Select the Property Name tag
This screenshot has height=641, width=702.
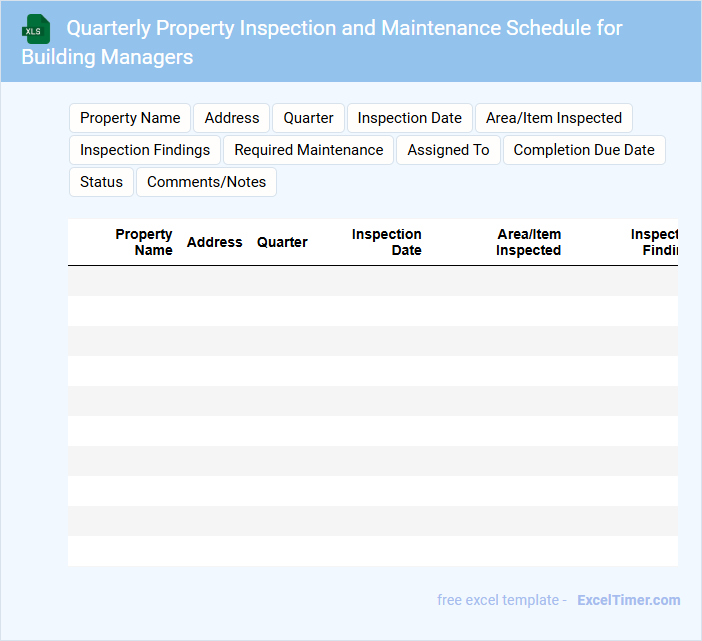pos(130,118)
